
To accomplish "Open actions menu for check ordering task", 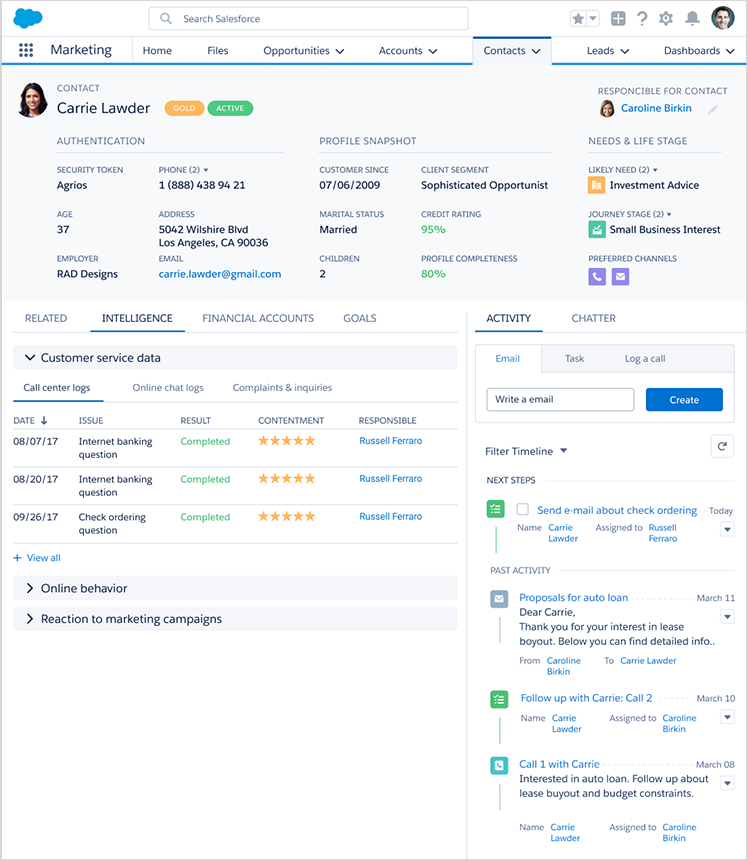I will point(727,529).
